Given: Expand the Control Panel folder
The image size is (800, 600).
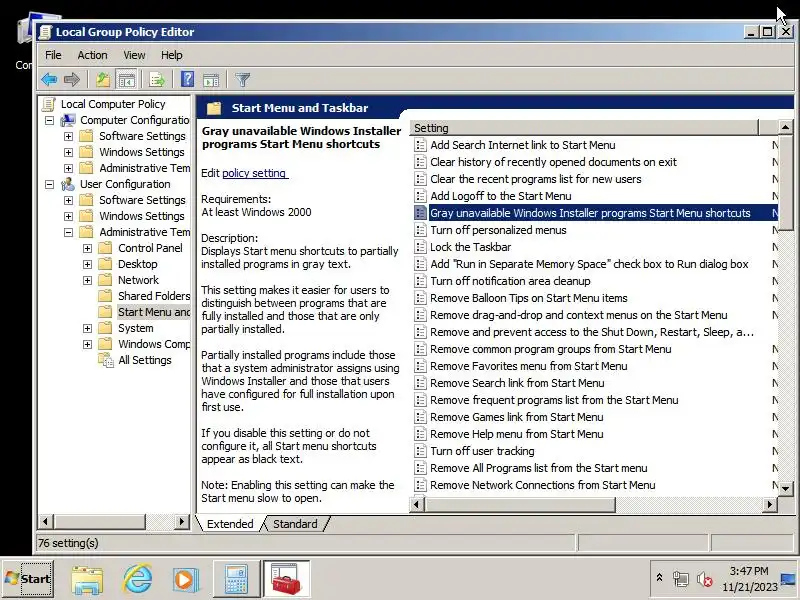Looking at the screenshot, I should (x=87, y=248).
